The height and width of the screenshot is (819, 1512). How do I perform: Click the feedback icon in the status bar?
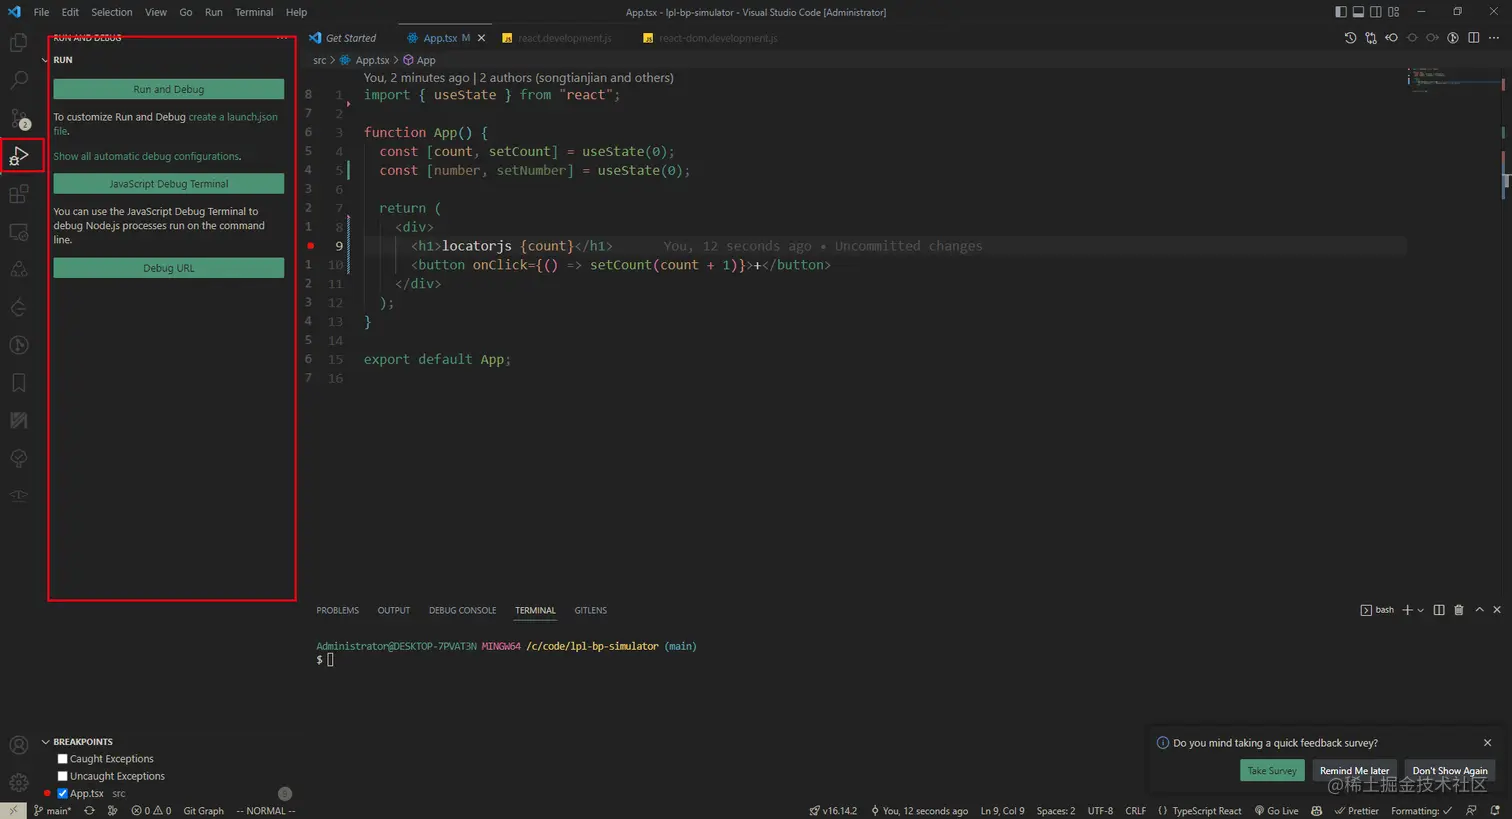click(x=1471, y=811)
